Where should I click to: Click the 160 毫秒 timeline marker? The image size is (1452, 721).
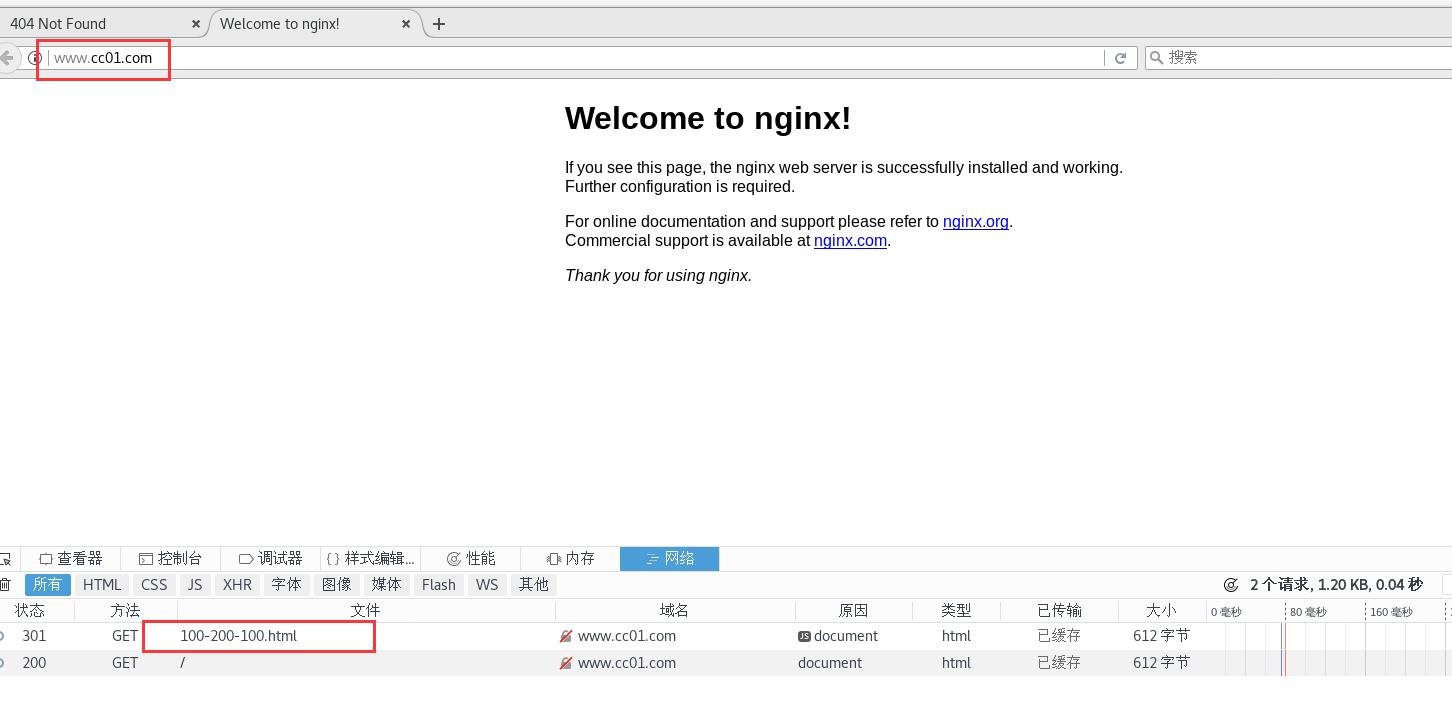click(x=1391, y=611)
